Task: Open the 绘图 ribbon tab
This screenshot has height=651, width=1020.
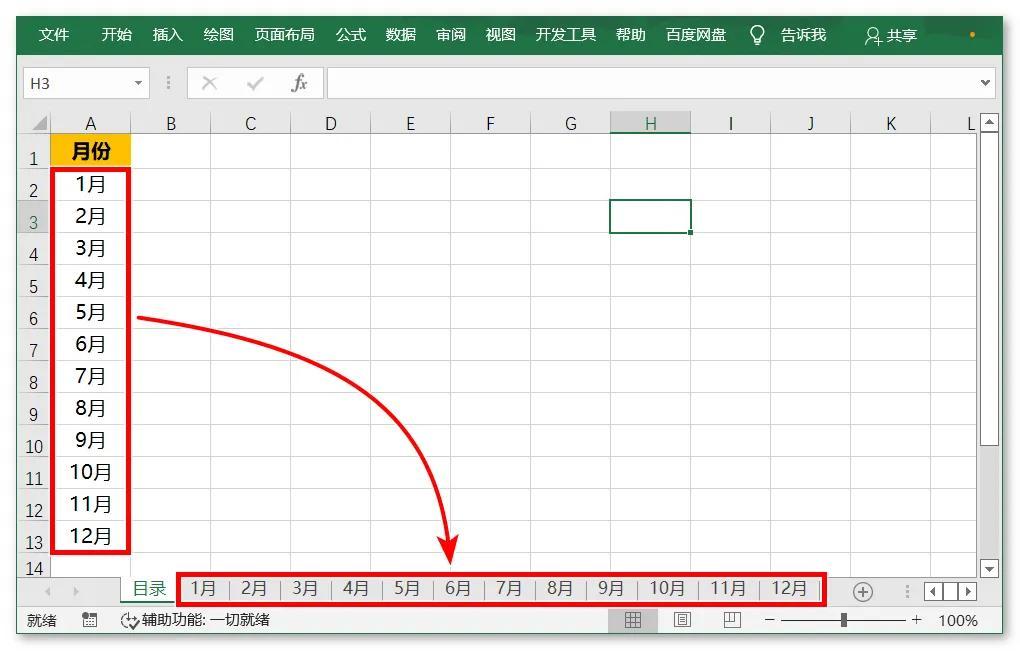Action: (218, 35)
